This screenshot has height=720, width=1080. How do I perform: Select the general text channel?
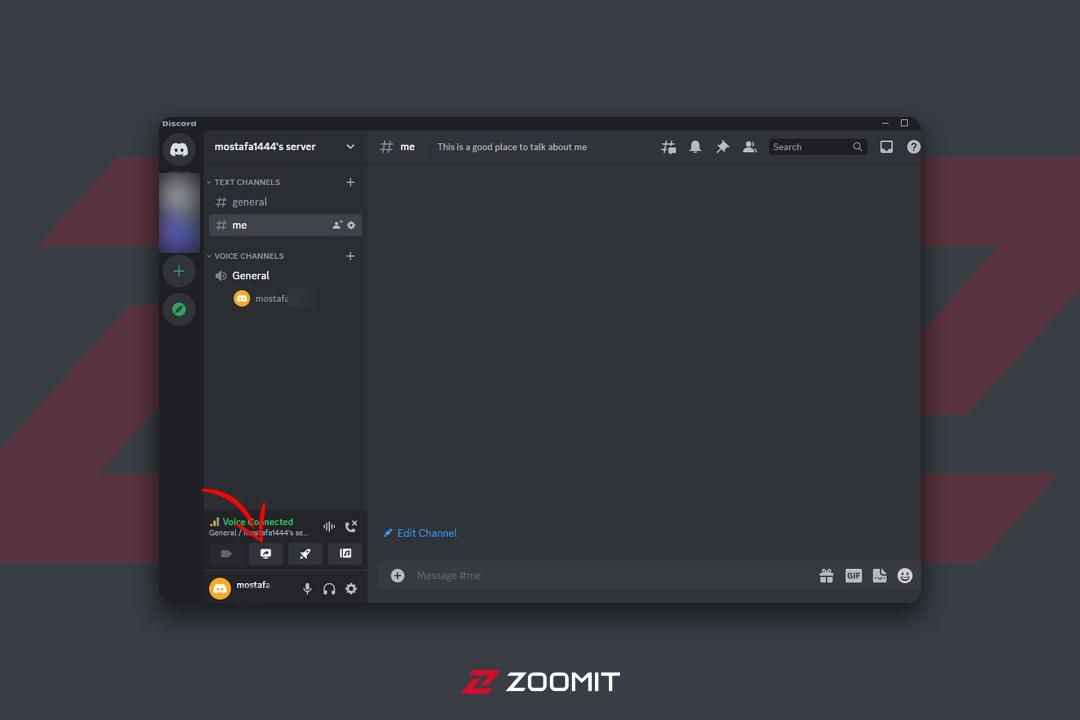pos(285,202)
